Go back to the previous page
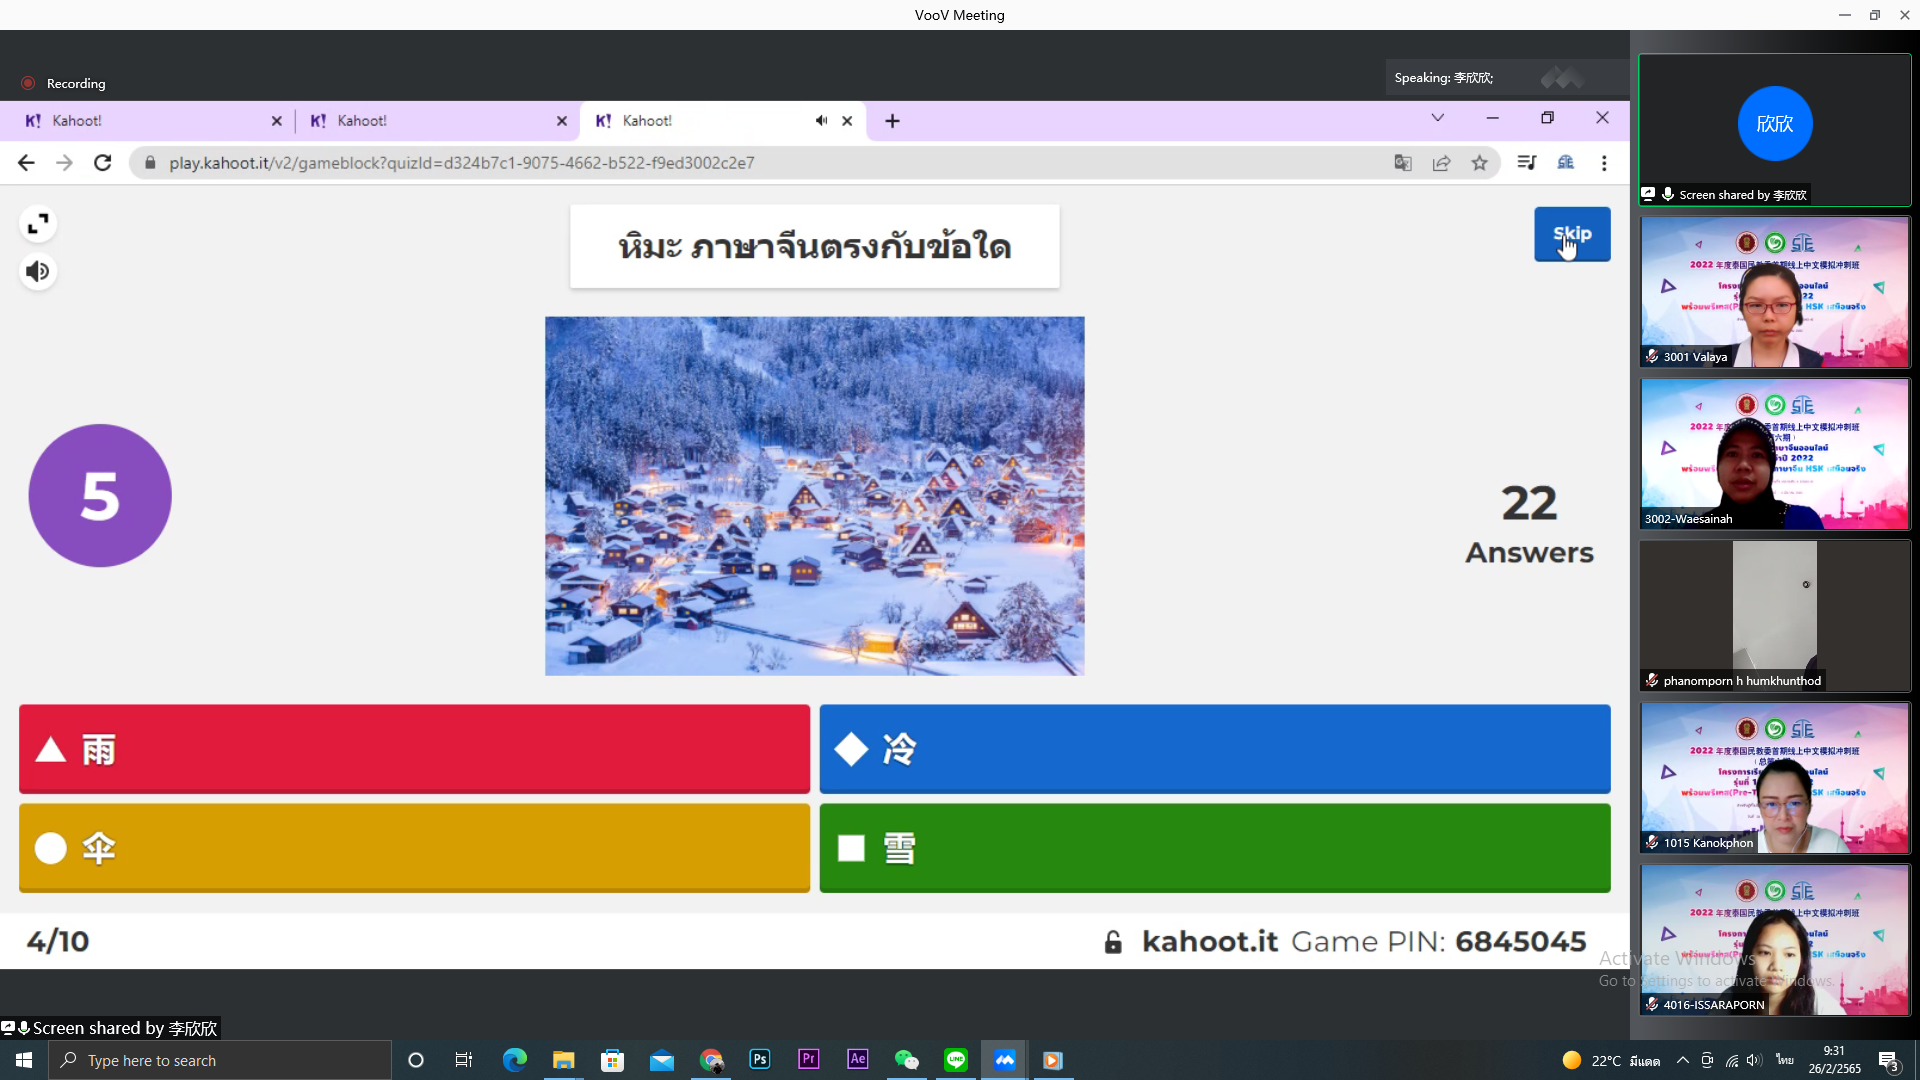 pos(26,163)
